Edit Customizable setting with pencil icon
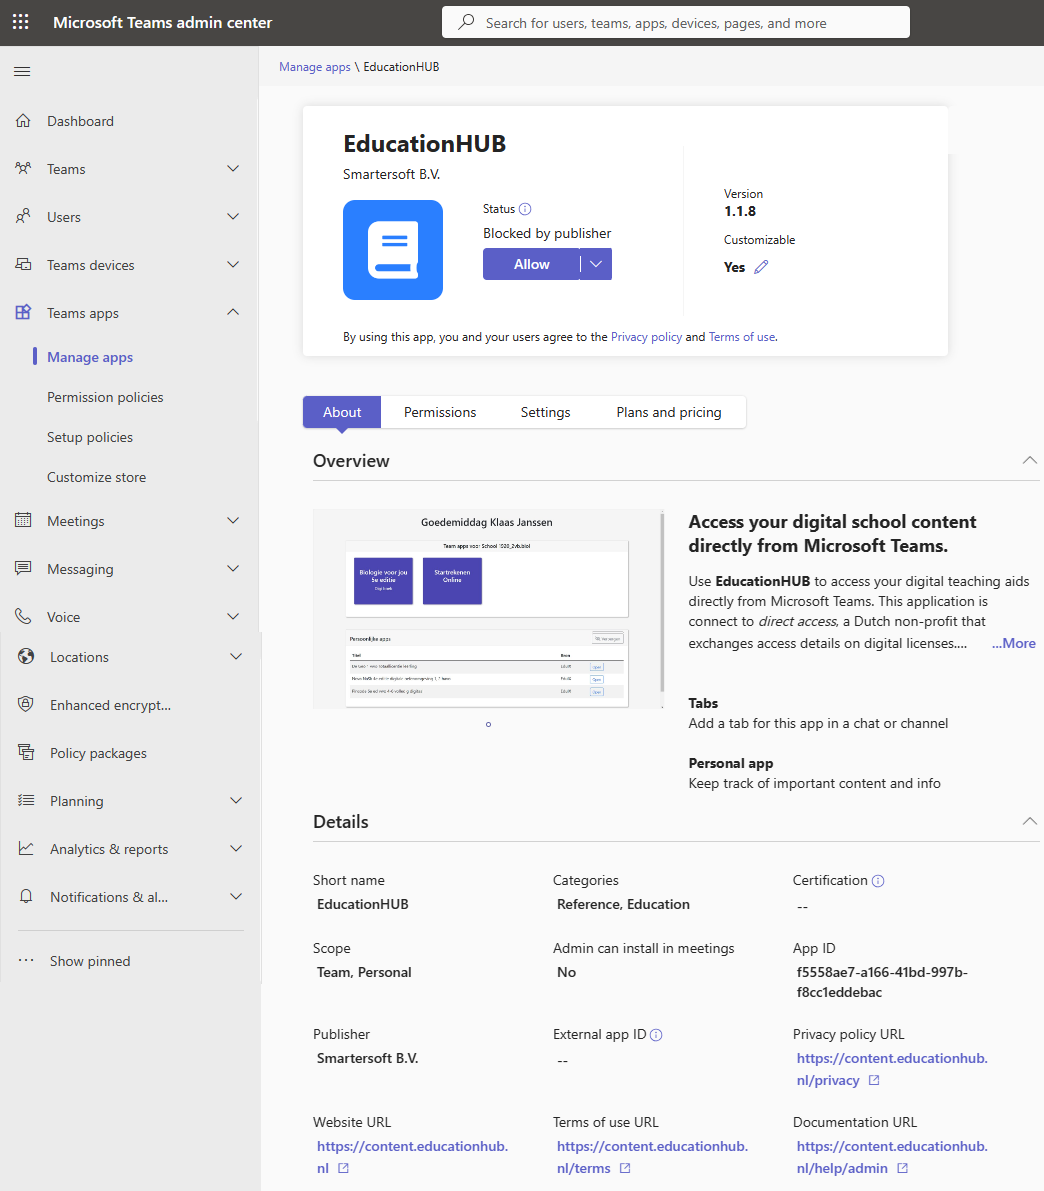This screenshot has height=1191, width=1044. 761,267
